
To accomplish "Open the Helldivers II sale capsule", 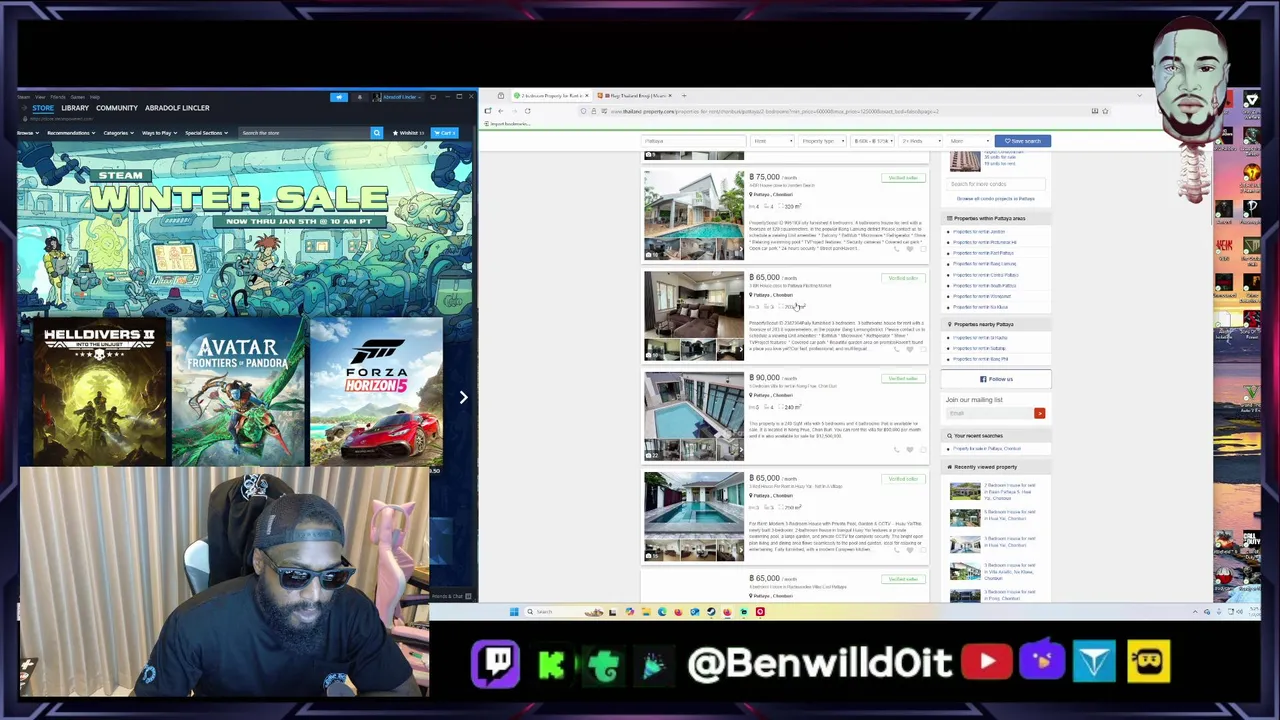I will (100, 393).
